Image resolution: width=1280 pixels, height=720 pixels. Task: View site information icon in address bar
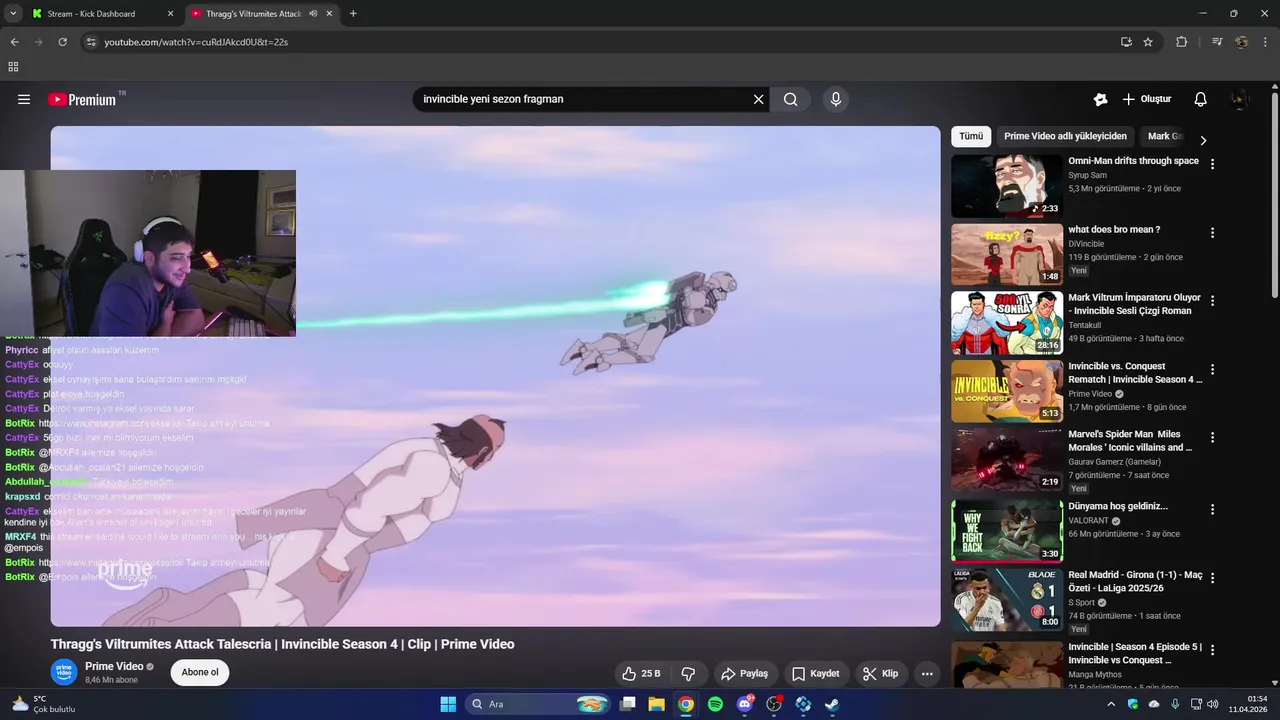(x=91, y=42)
